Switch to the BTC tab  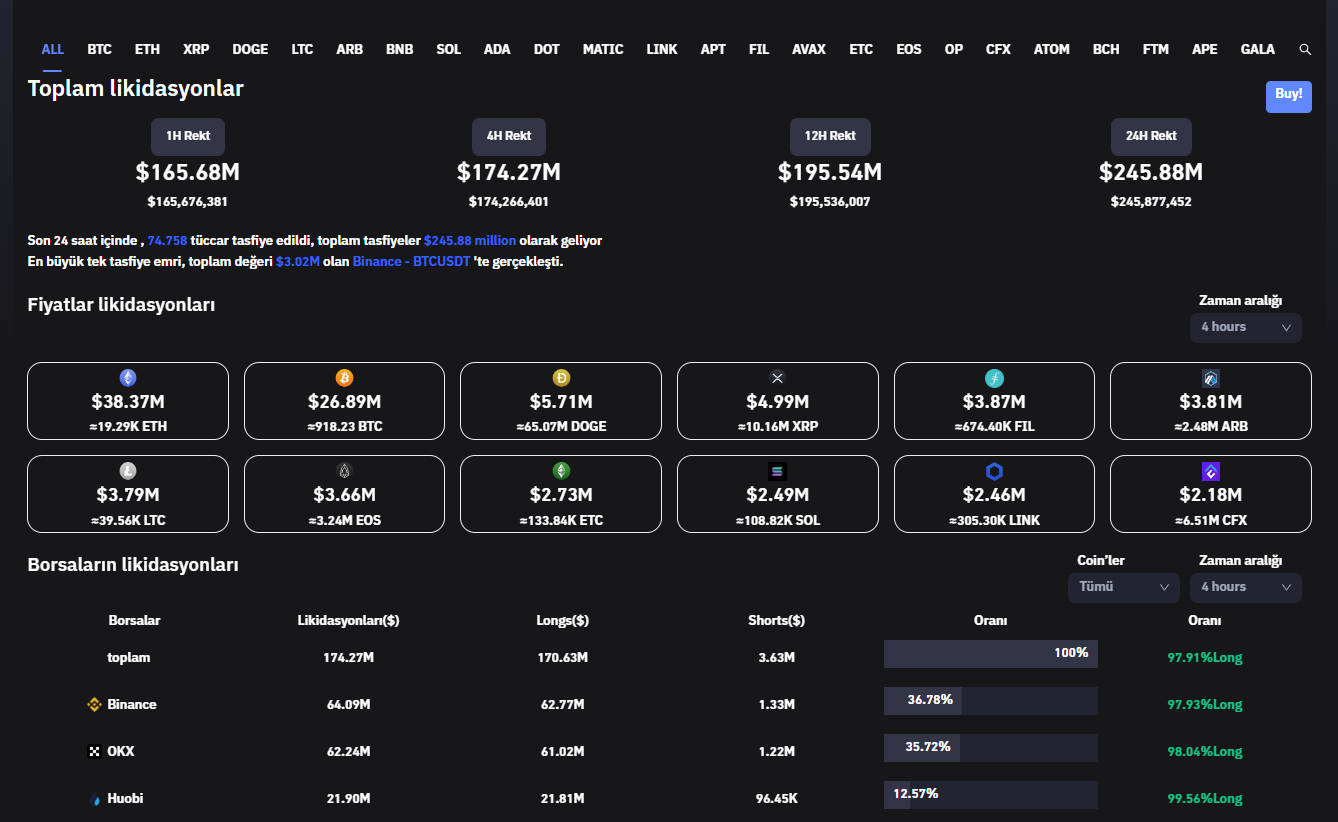pos(99,49)
